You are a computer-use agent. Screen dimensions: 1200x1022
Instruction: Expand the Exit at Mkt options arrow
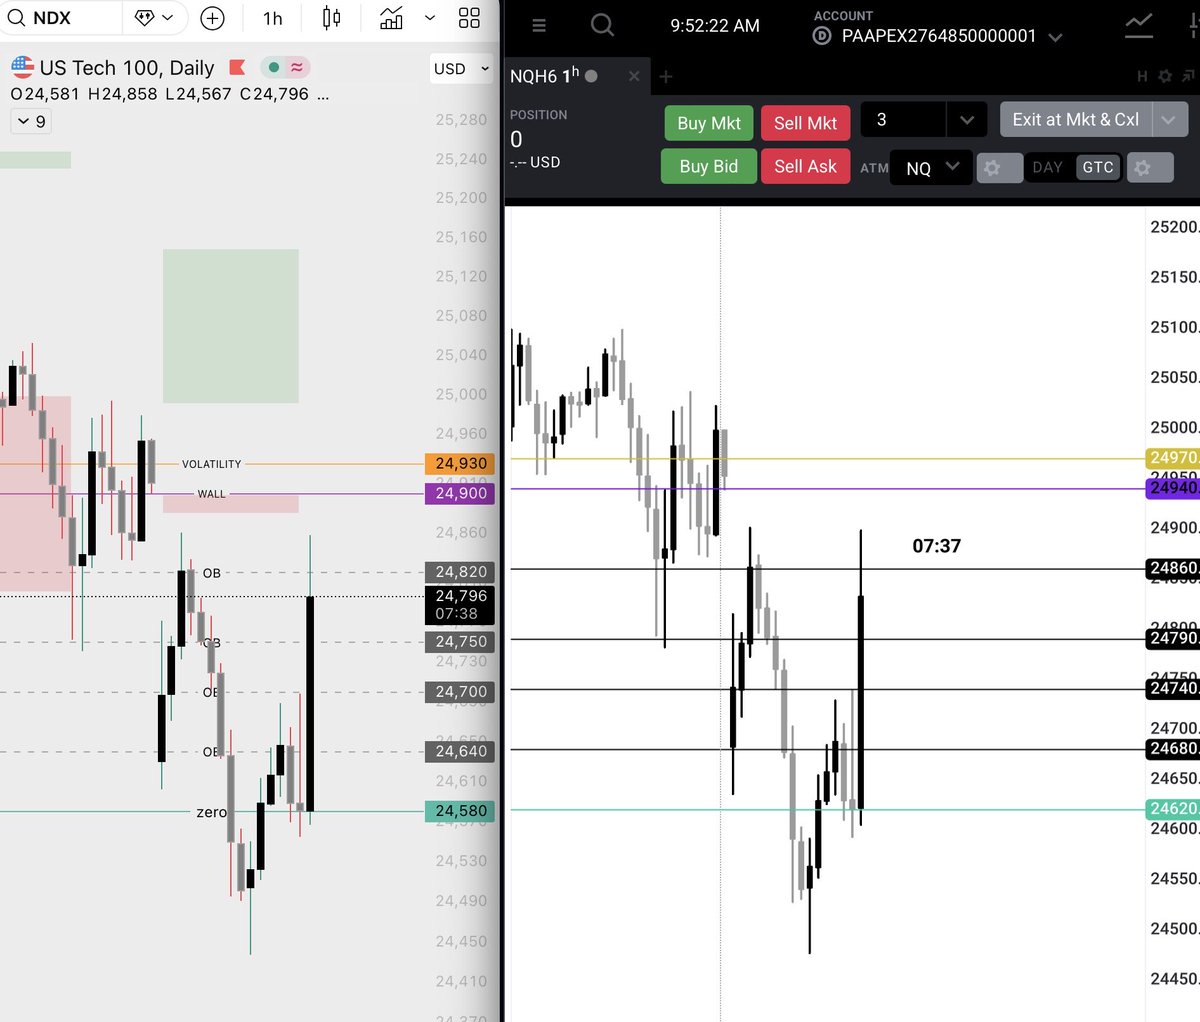(x=1170, y=120)
